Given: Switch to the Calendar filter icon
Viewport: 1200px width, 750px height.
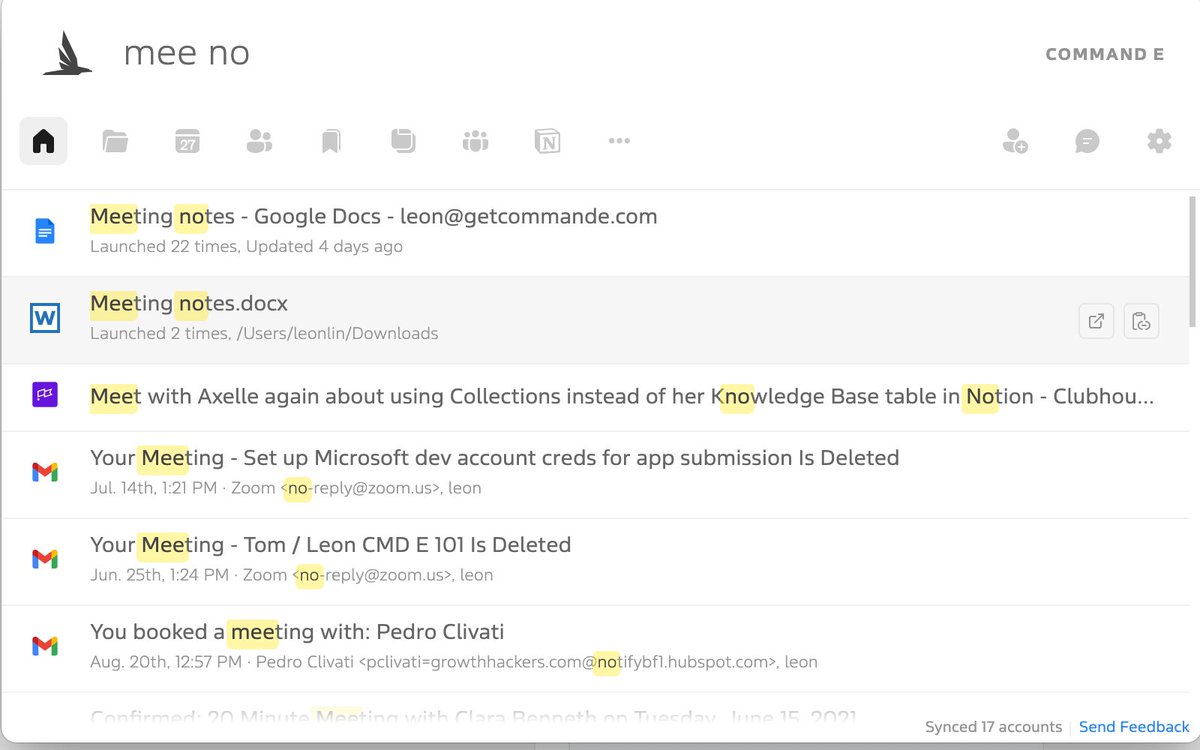Looking at the screenshot, I should [x=187, y=141].
